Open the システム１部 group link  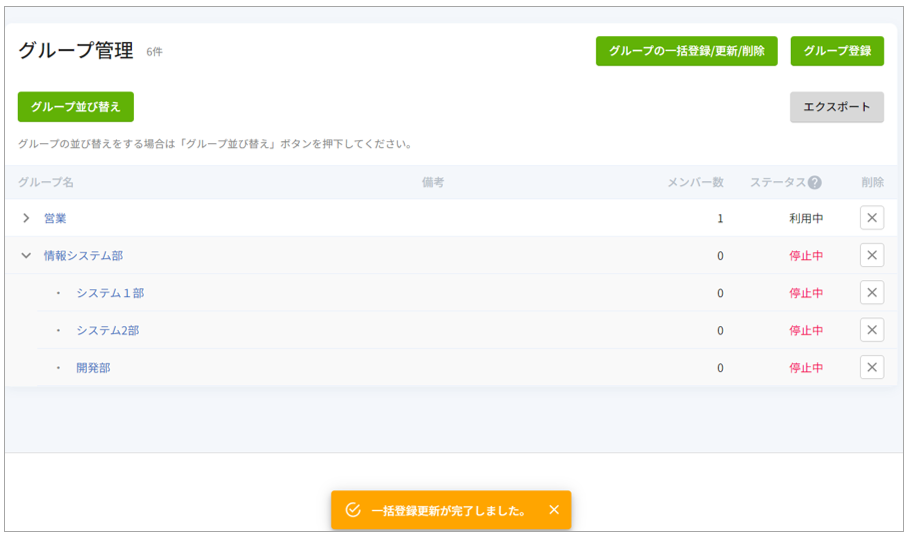click(110, 293)
